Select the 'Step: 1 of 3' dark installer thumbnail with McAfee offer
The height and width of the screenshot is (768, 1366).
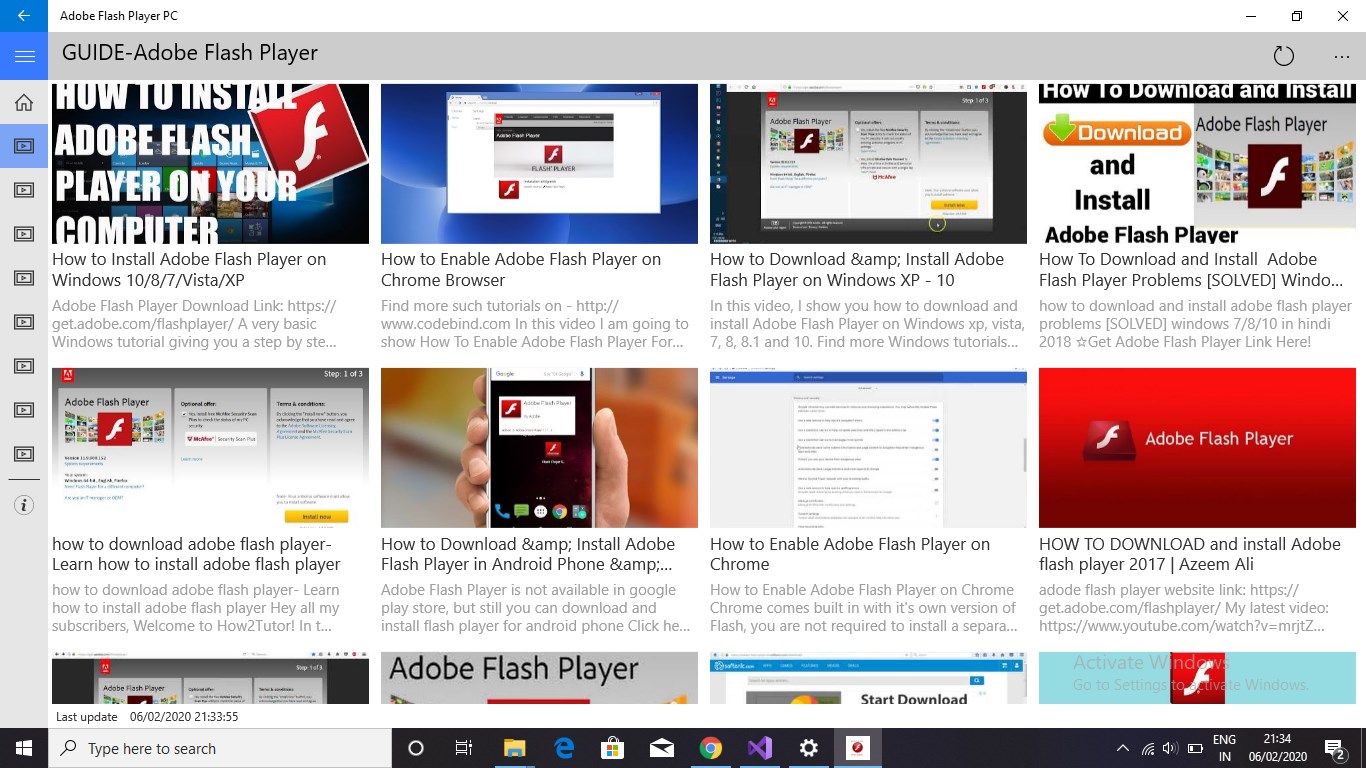(868, 164)
